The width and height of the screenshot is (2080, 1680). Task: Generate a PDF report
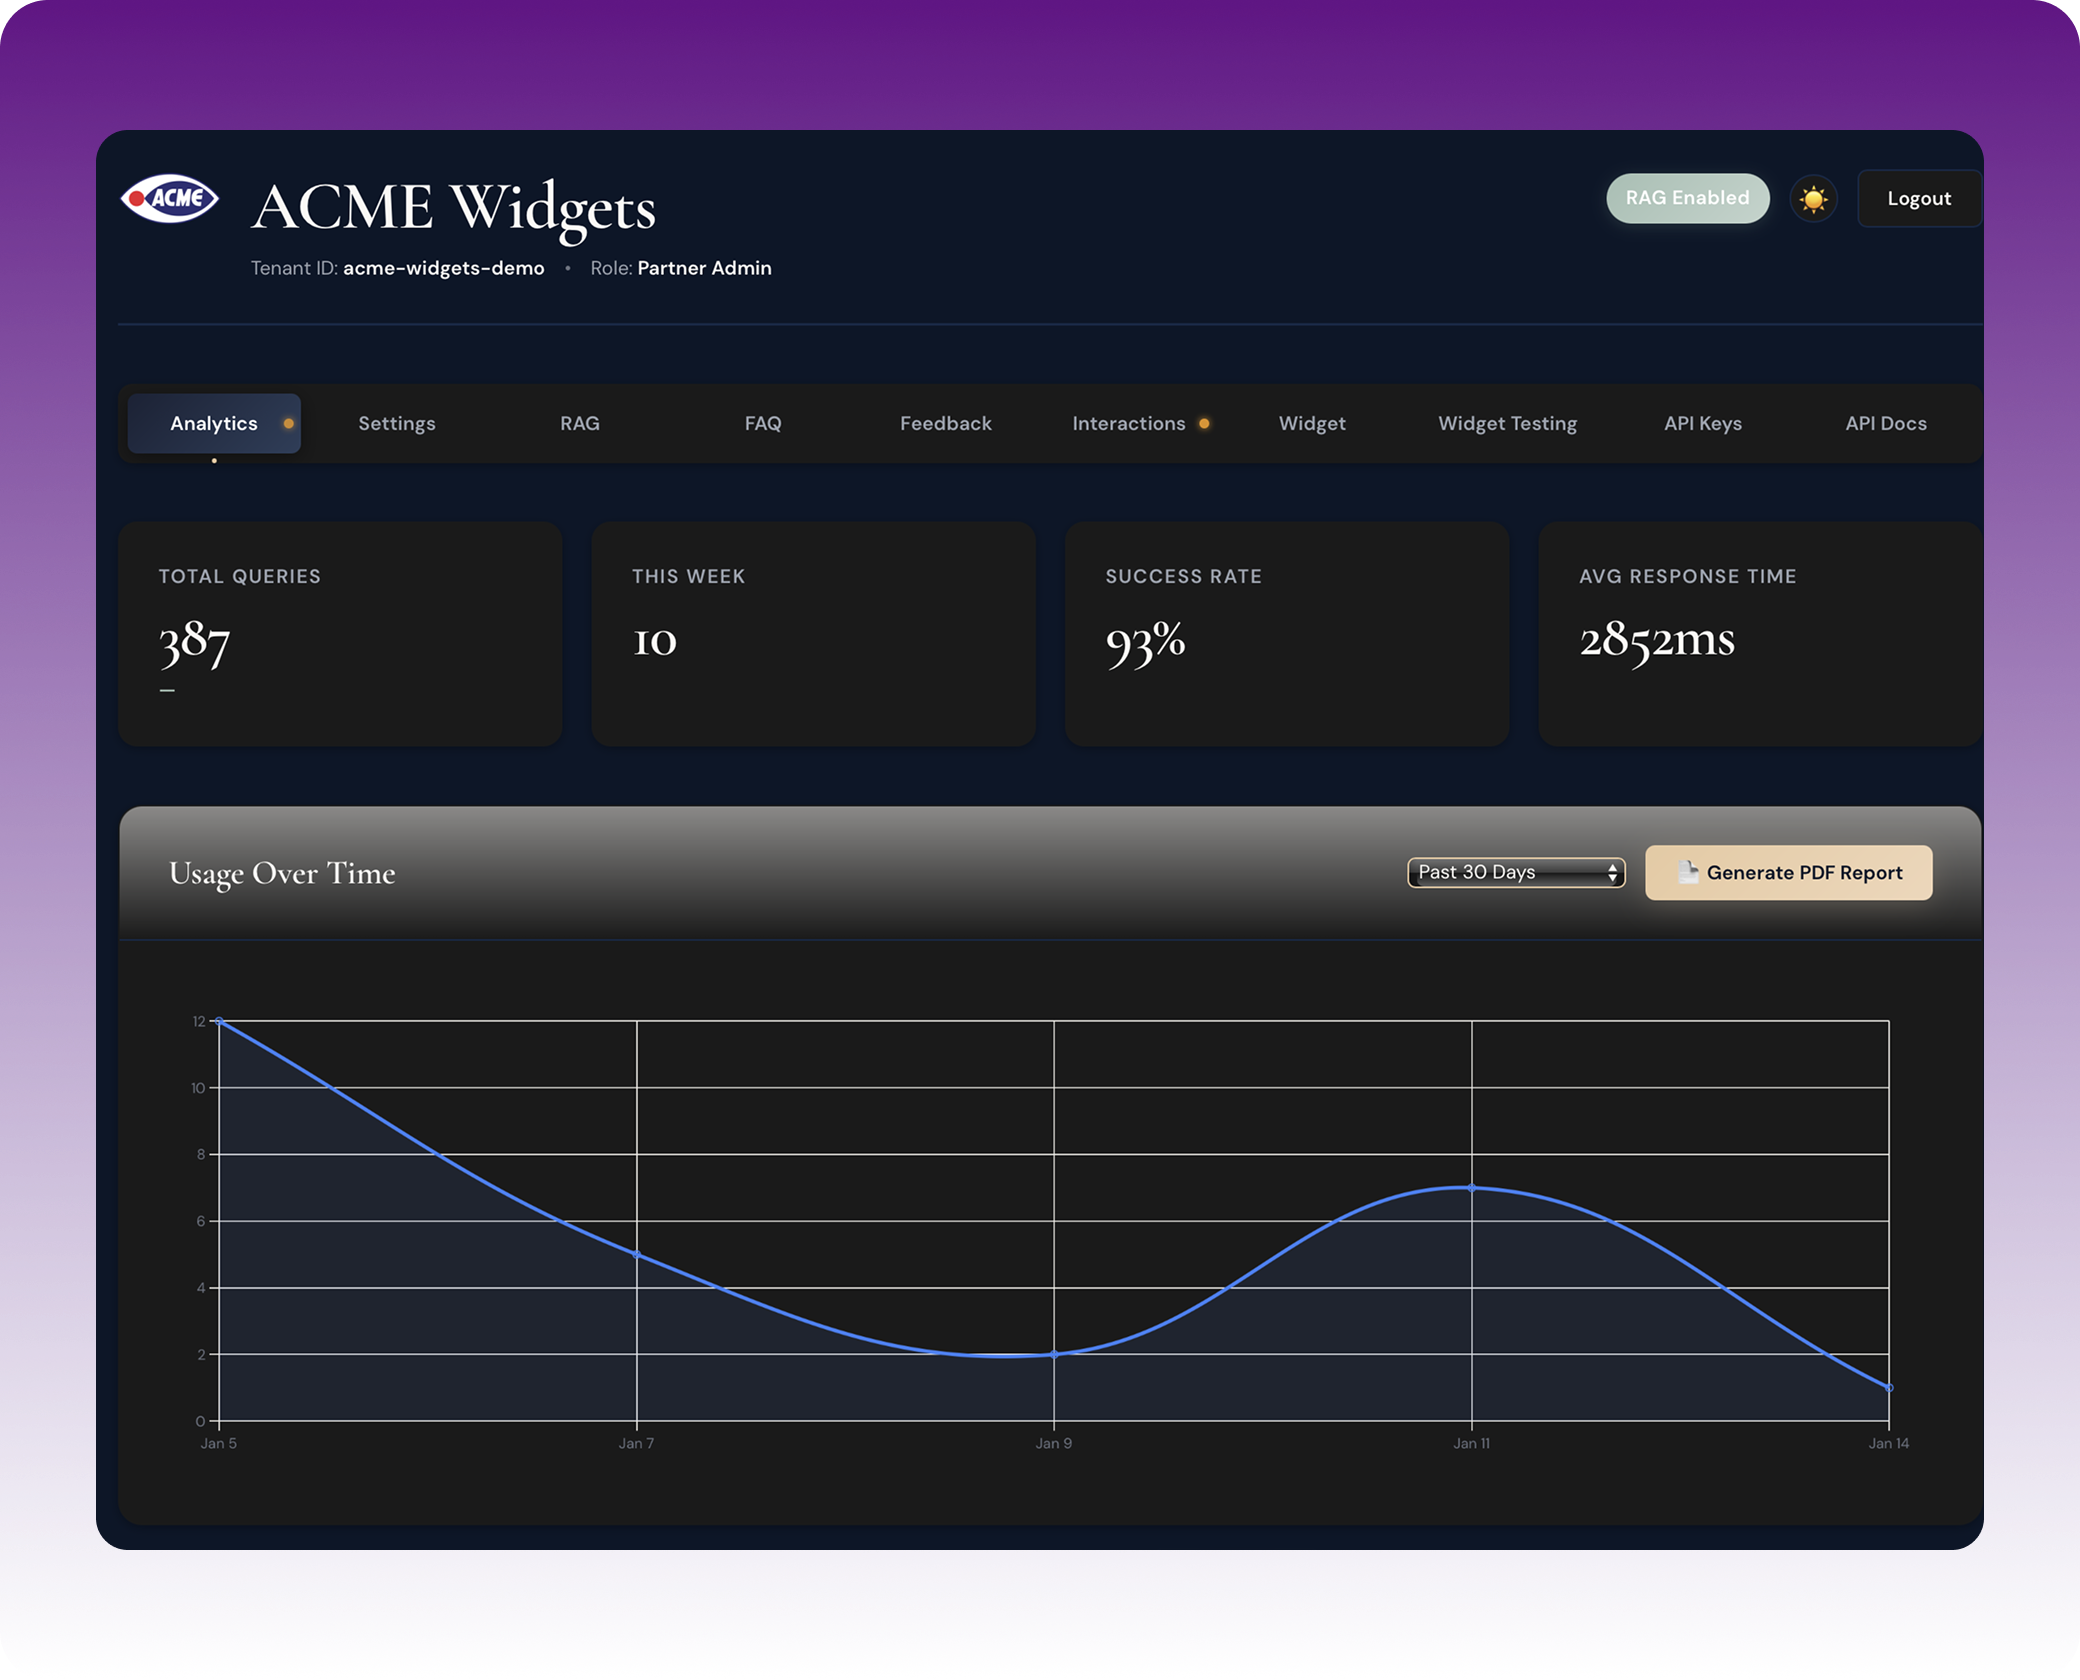(1790, 872)
